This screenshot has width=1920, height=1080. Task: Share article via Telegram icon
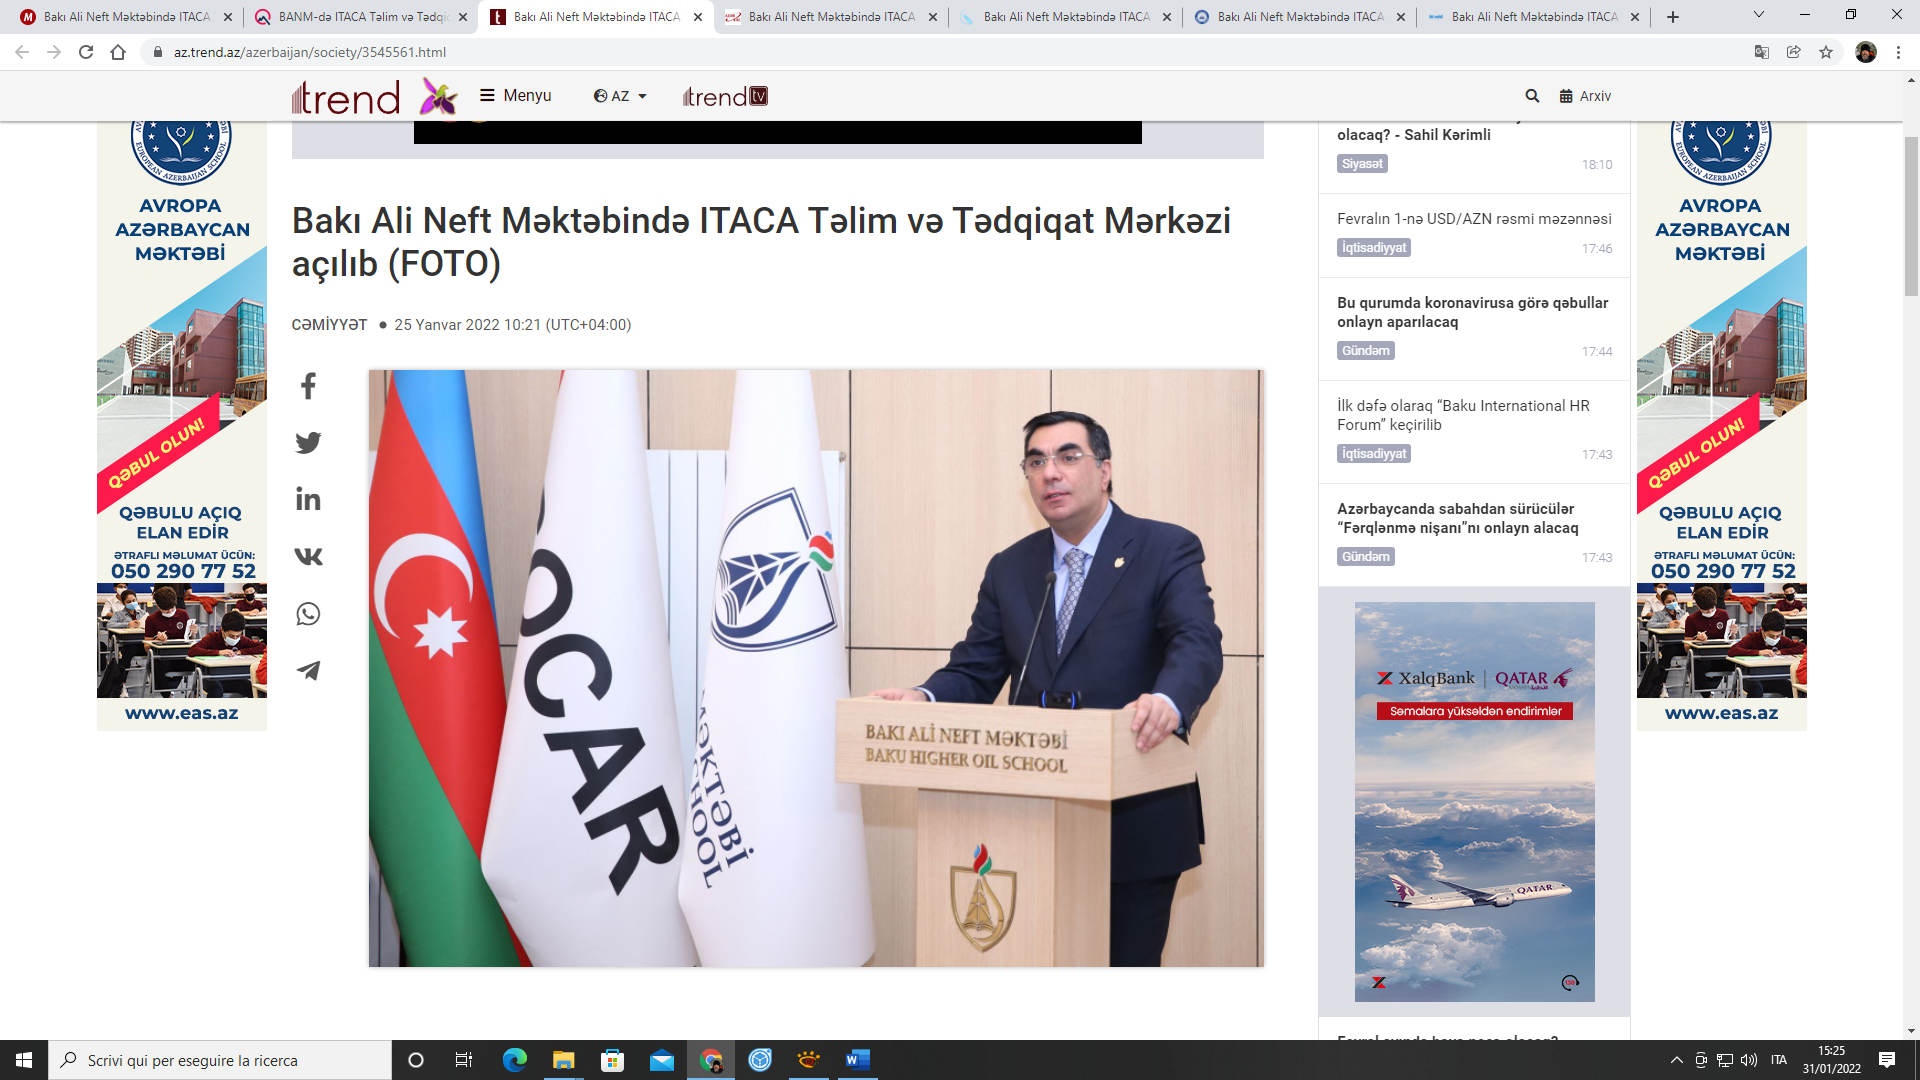(x=308, y=670)
